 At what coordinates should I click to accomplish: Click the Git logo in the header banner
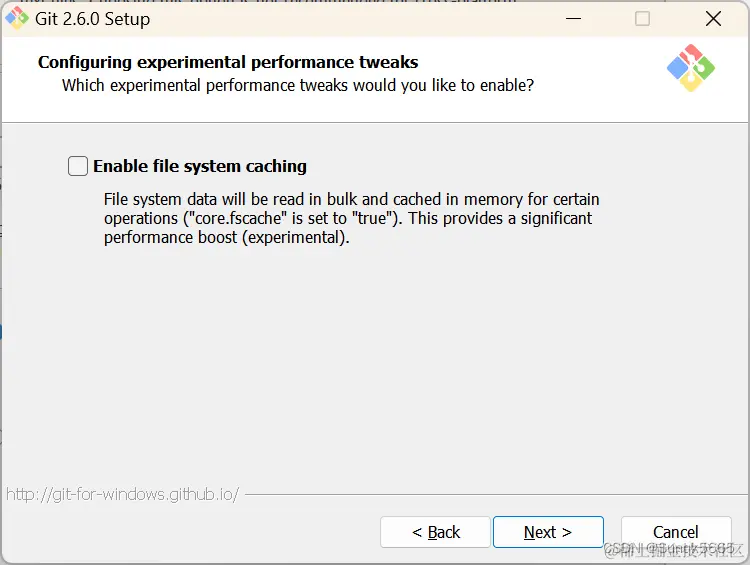click(690, 68)
